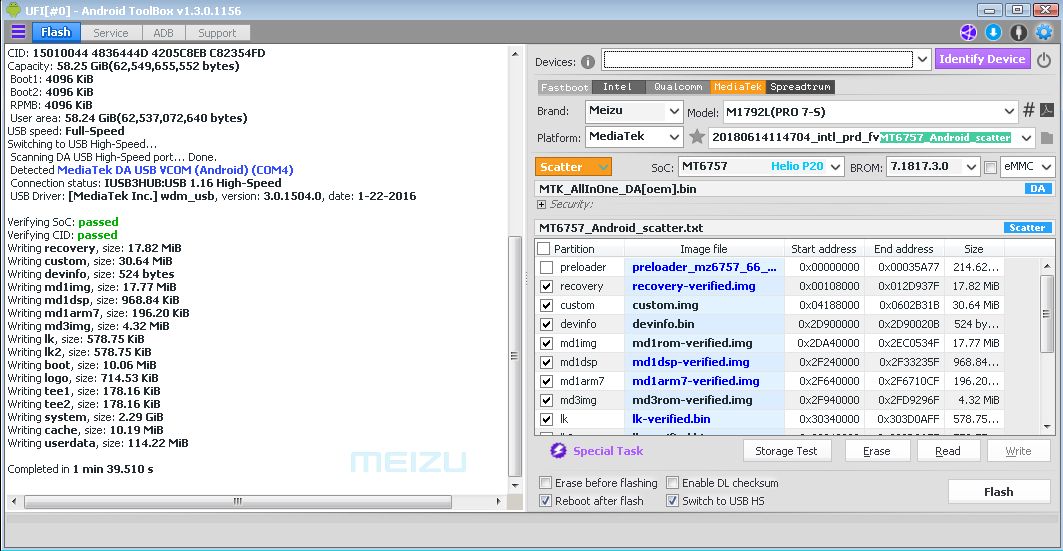1063x551 pixels.
Task: Switch to the Flash tab
Action: [x=56, y=32]
